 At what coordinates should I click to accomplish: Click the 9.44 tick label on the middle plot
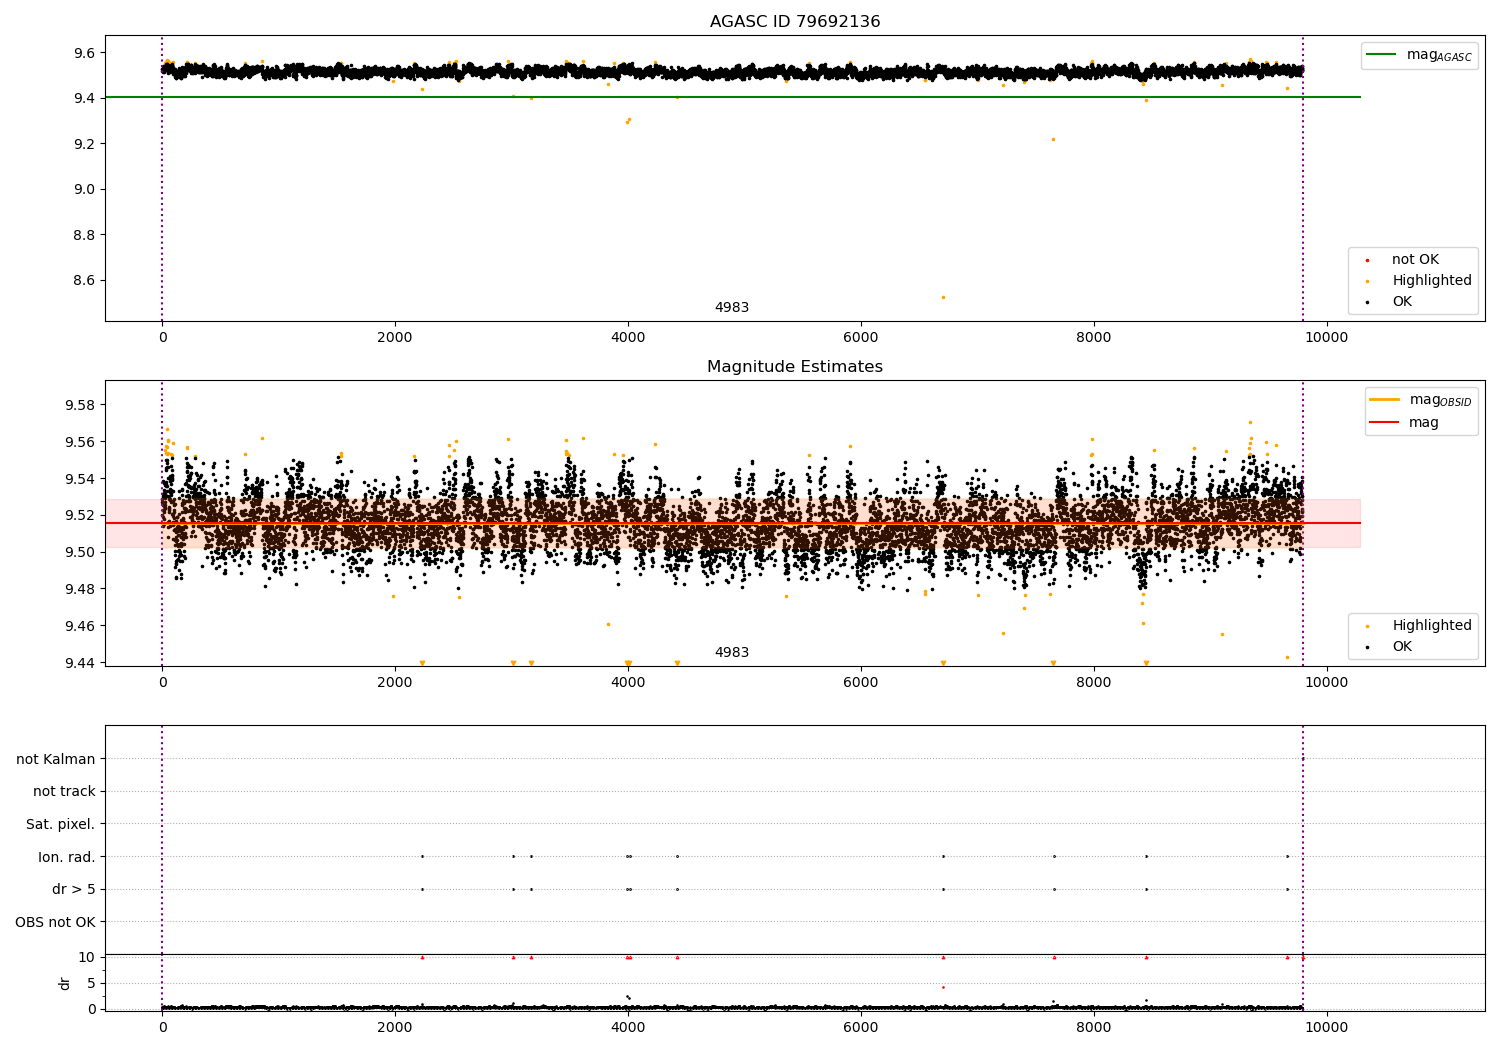pos(78,664)
